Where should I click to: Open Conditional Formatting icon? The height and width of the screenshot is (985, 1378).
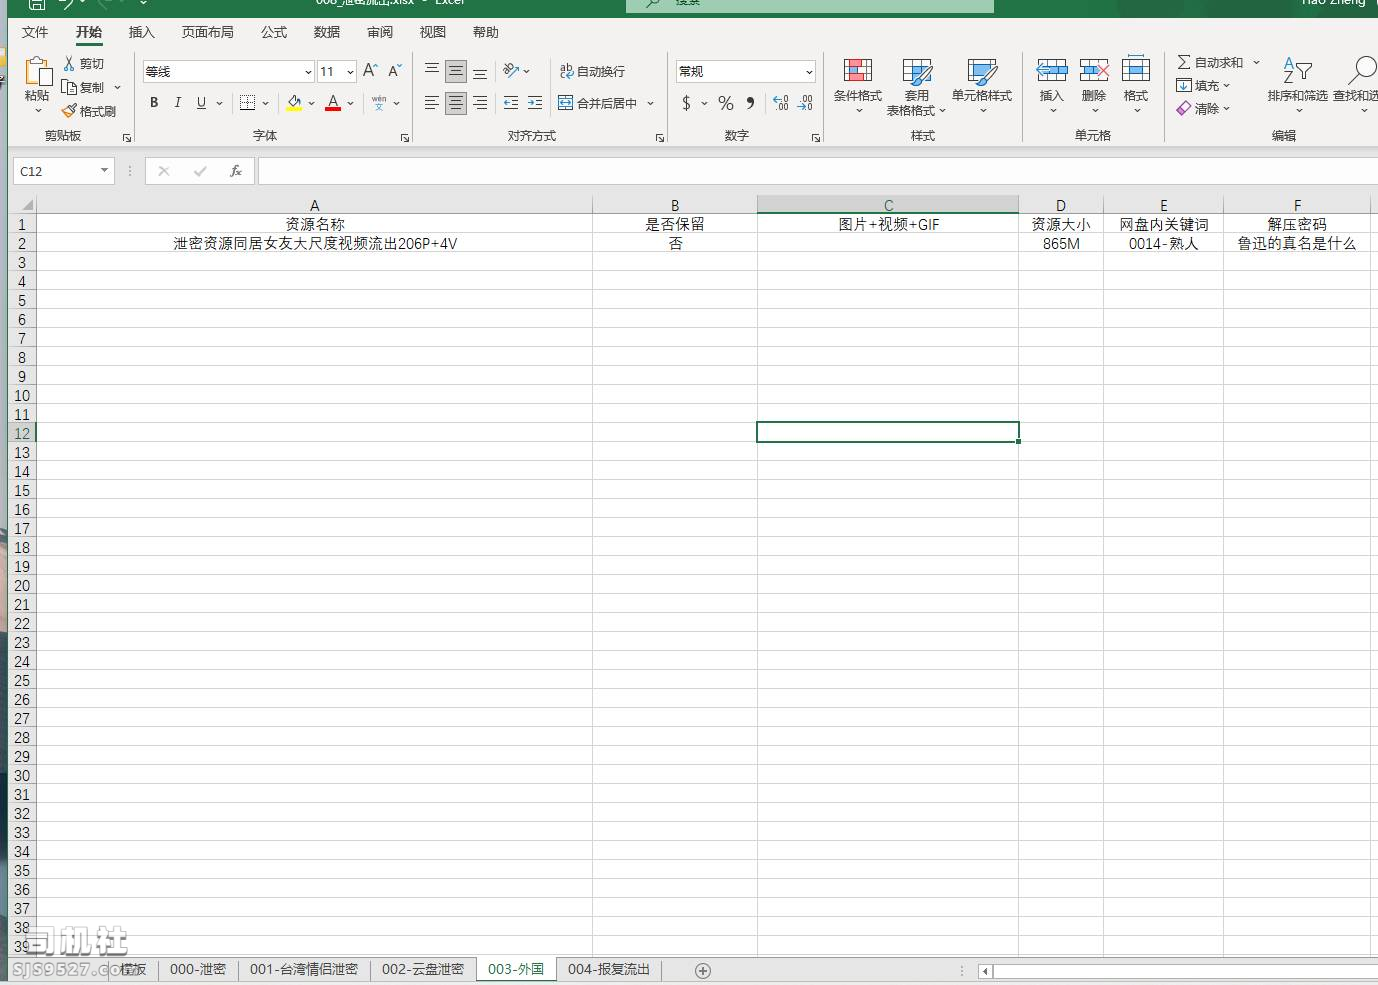[x=858, y=71]
